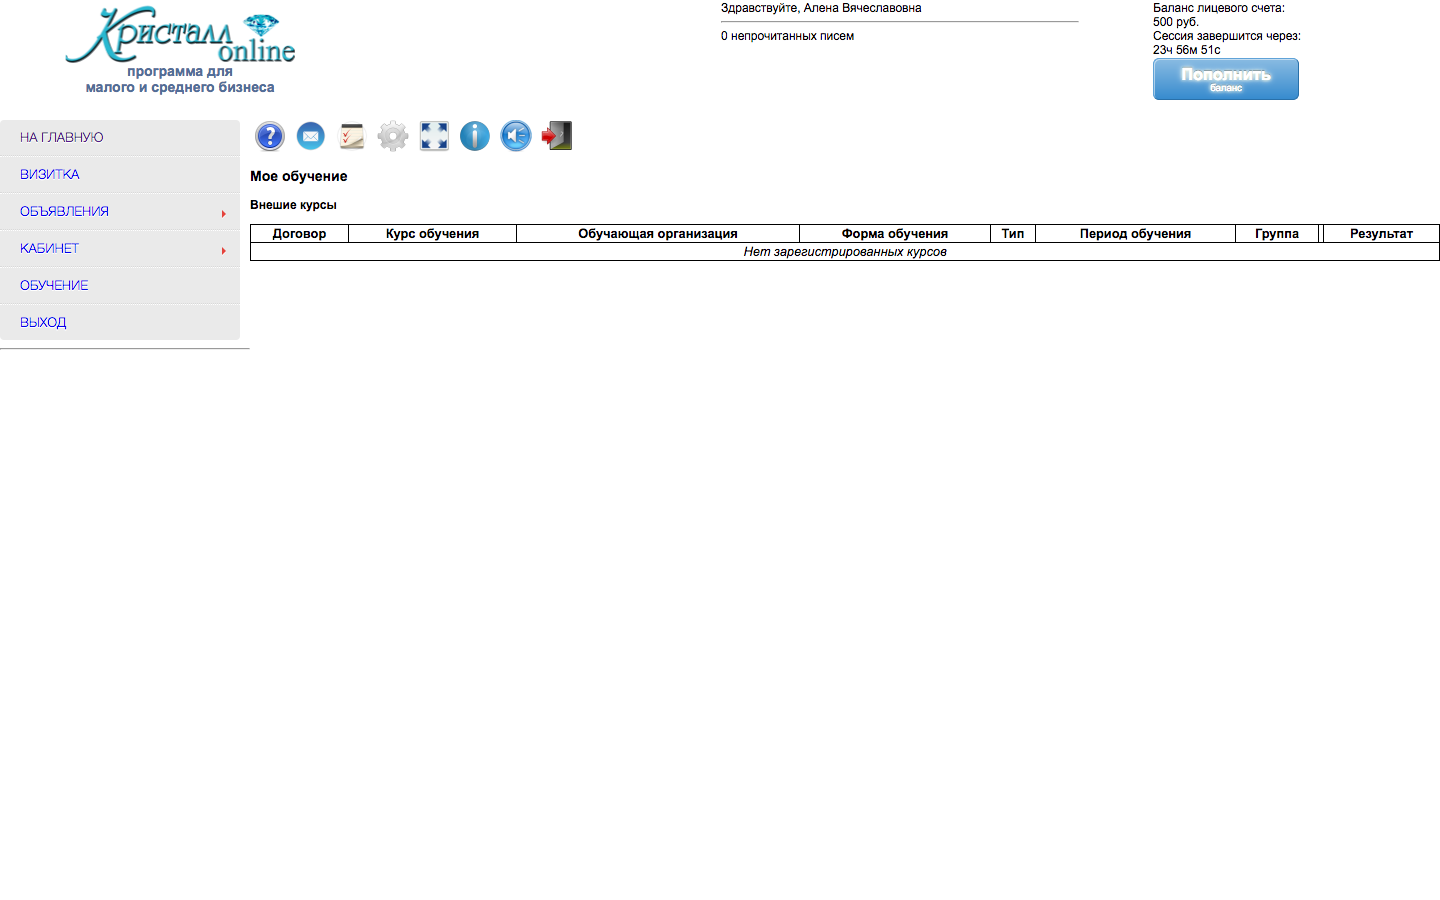Click the Внешие курсы subheading
The height and width of the screenshot is (900, 1440).
point(293,205)
